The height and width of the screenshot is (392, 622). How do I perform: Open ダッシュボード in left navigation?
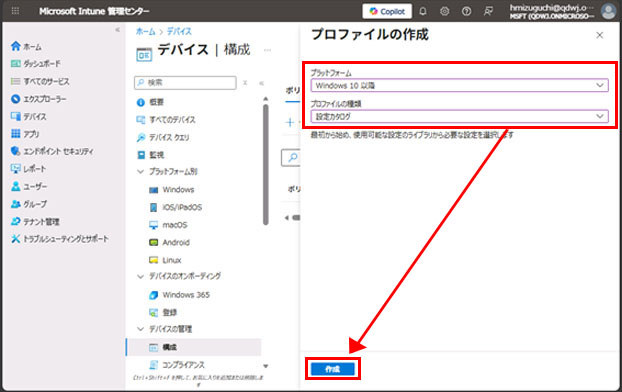[36, 63]
